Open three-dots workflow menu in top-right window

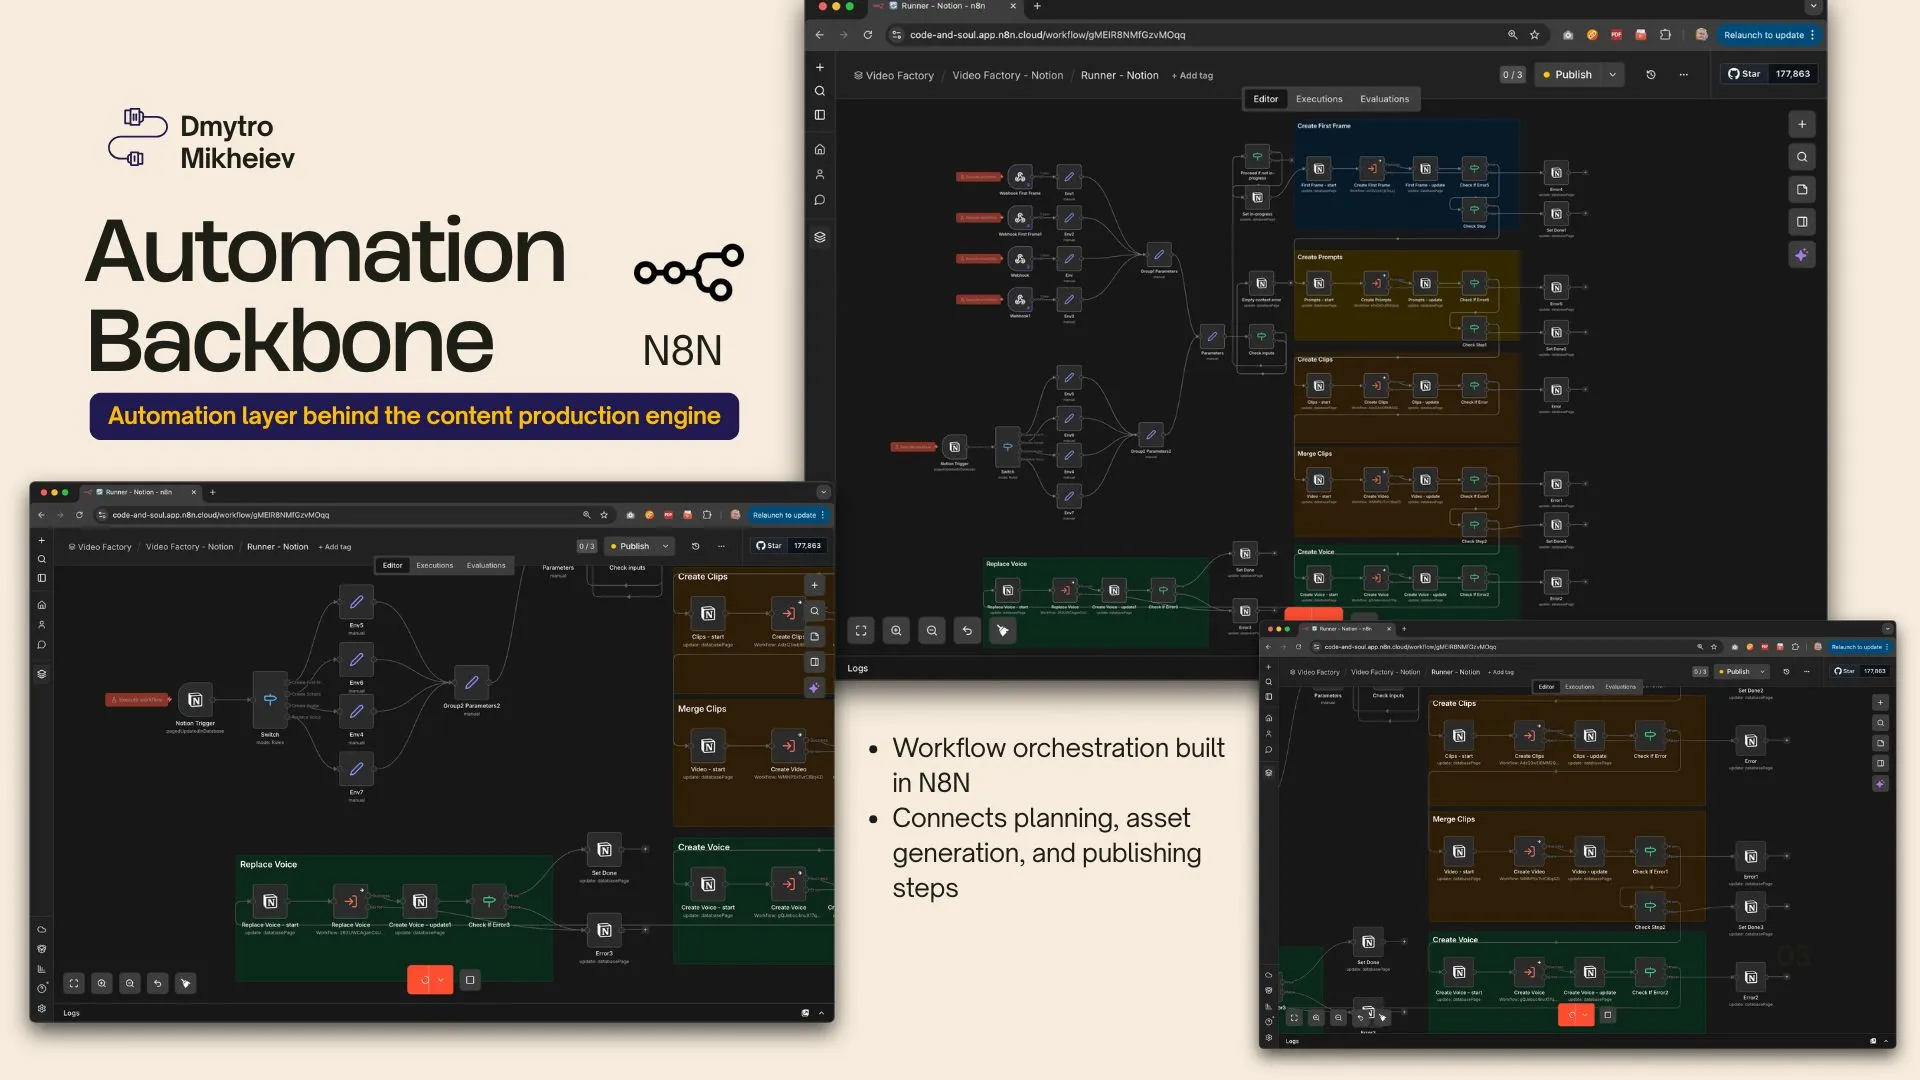click(1684, 75)
